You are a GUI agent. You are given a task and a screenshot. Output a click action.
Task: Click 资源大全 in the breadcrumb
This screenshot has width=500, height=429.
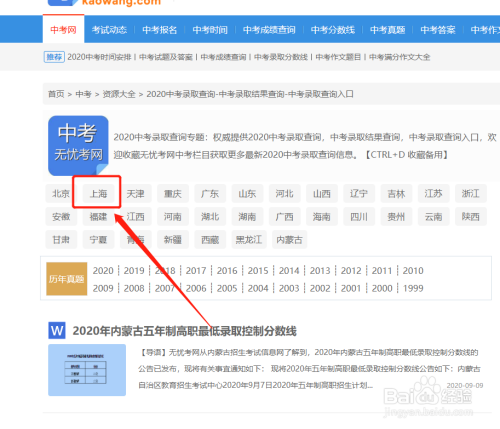click(x=119, y=94)
